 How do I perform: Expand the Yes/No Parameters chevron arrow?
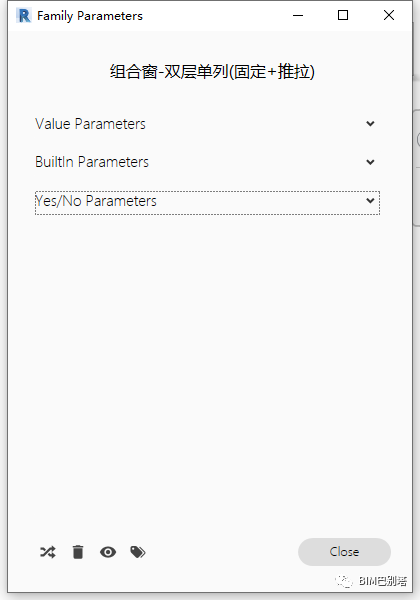click(370, 201)
